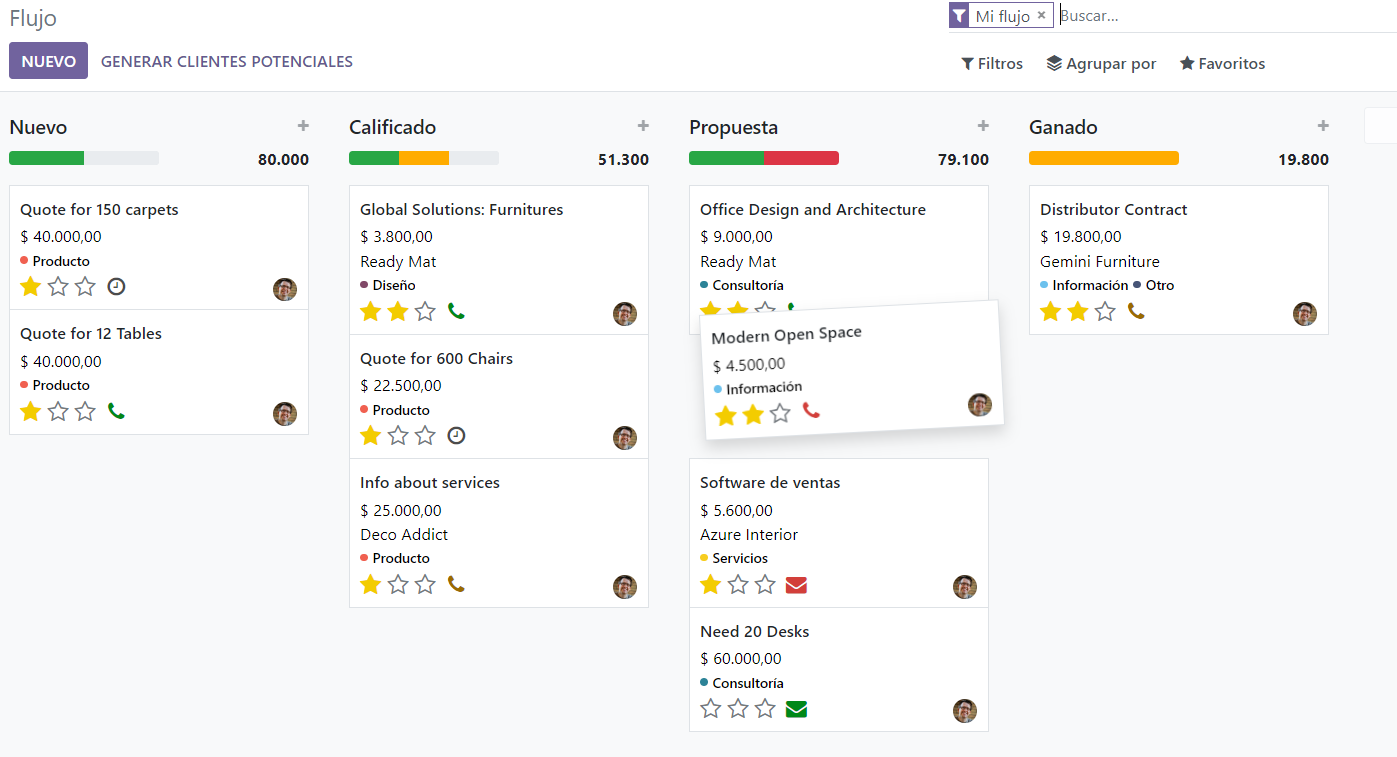Open the Favoritos dropdown
The width and height of the screenshot is (1397, 757).
coord(1222,63)
